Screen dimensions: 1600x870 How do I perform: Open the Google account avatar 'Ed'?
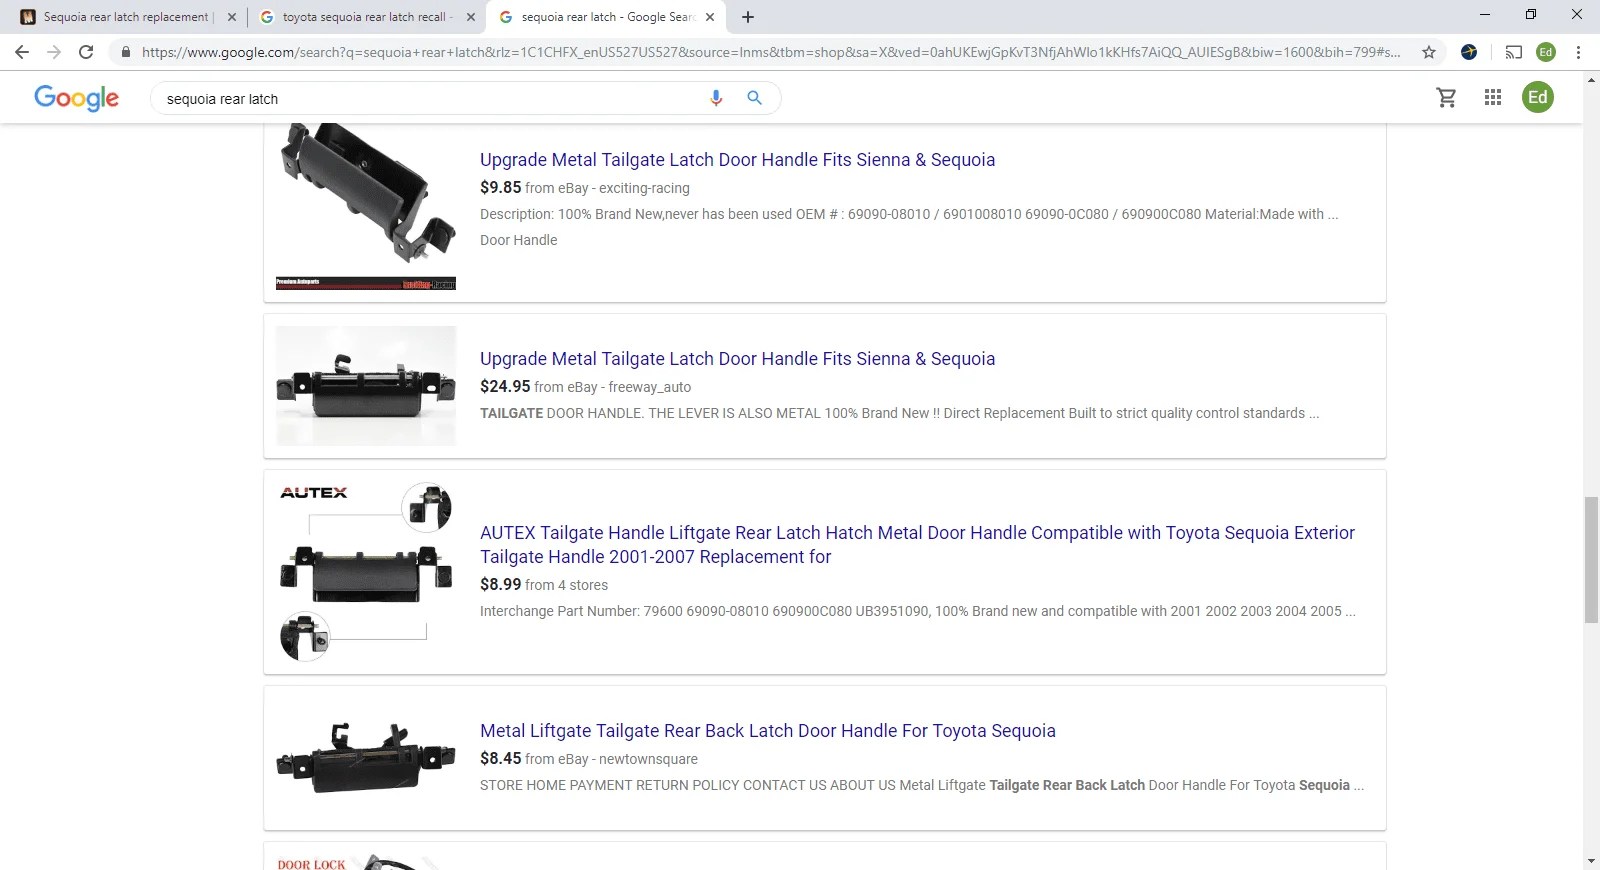point(1538,97)
